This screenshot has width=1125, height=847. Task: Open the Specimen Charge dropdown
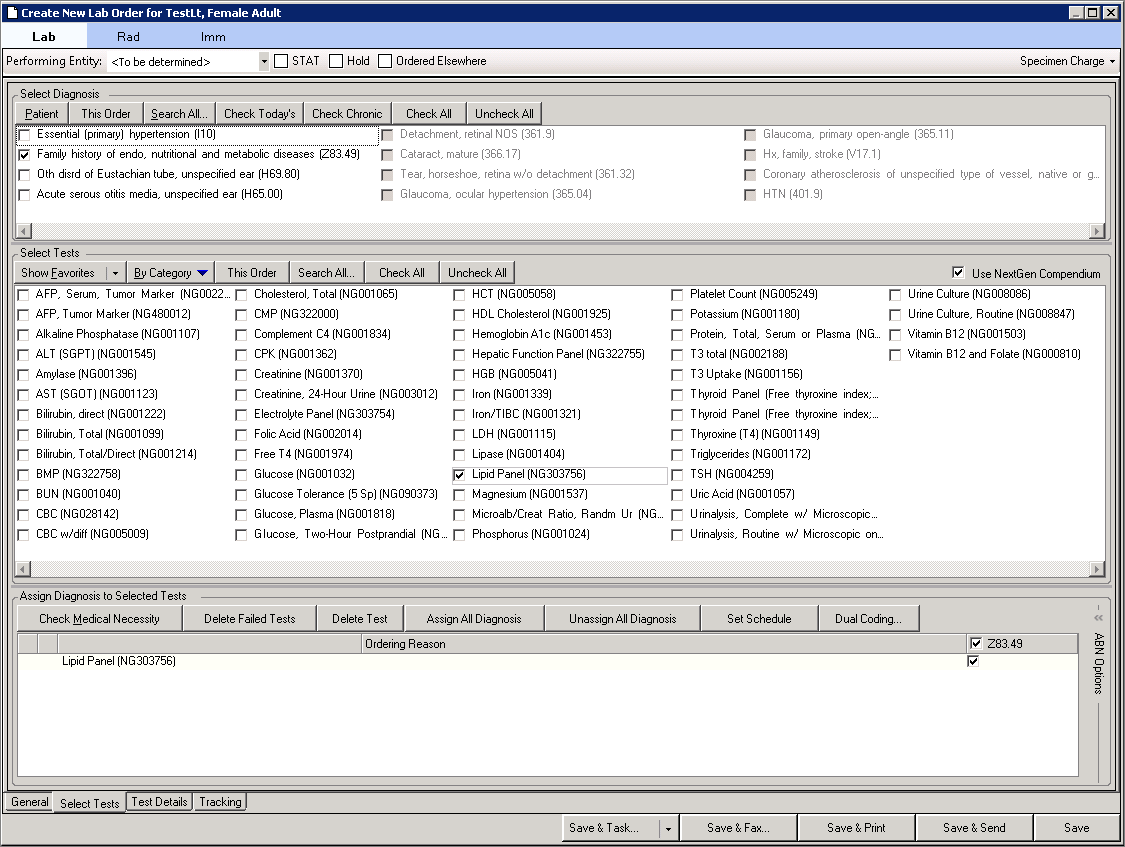[x=1068, y=61]
